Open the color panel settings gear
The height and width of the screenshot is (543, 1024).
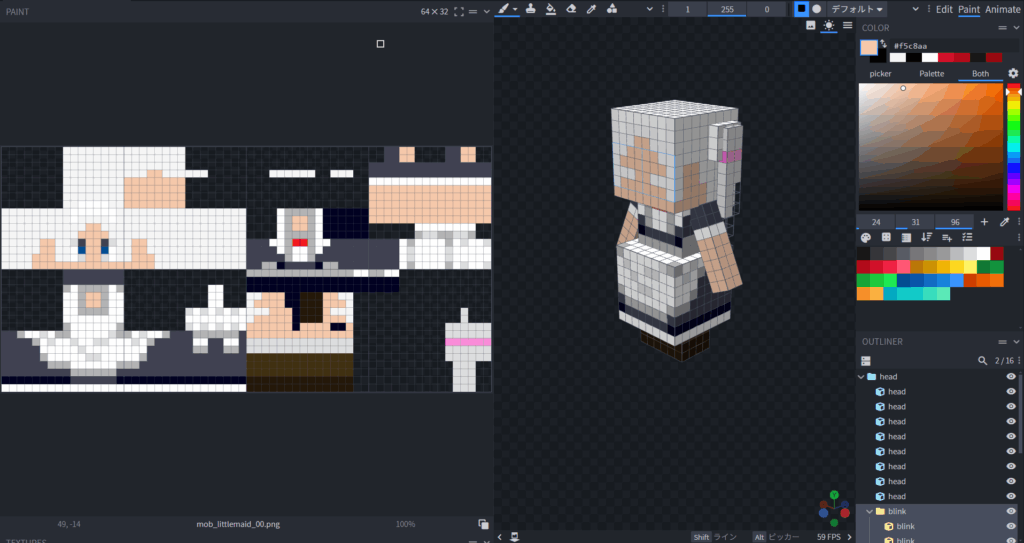coord(1012,74)
